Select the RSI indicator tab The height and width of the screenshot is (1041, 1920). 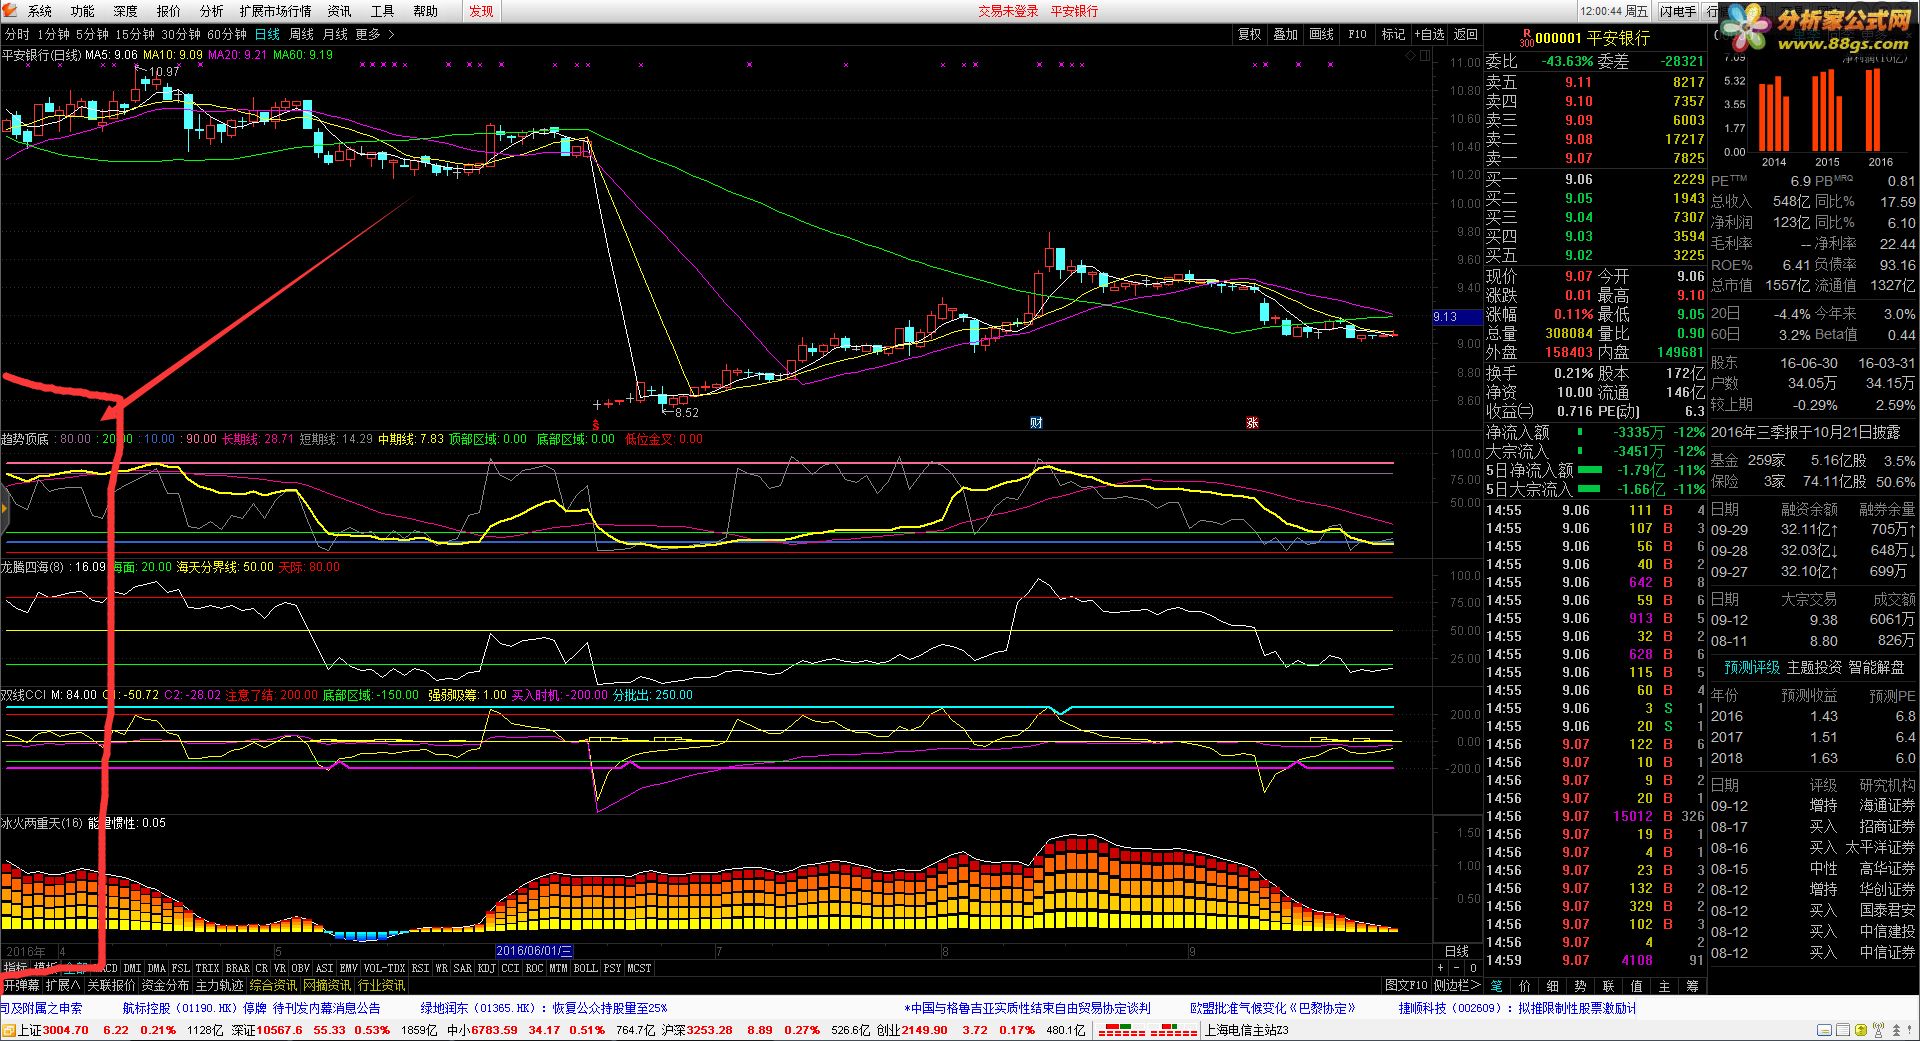421,968
